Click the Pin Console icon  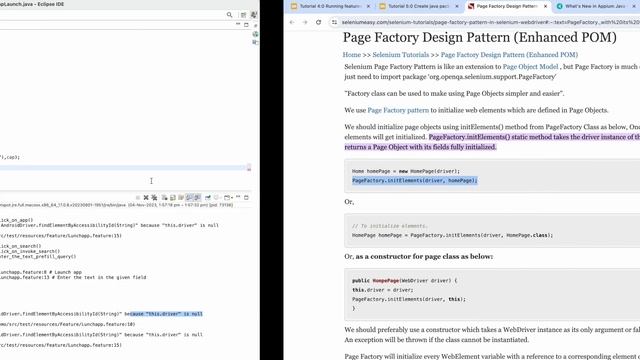coord(208,198)
